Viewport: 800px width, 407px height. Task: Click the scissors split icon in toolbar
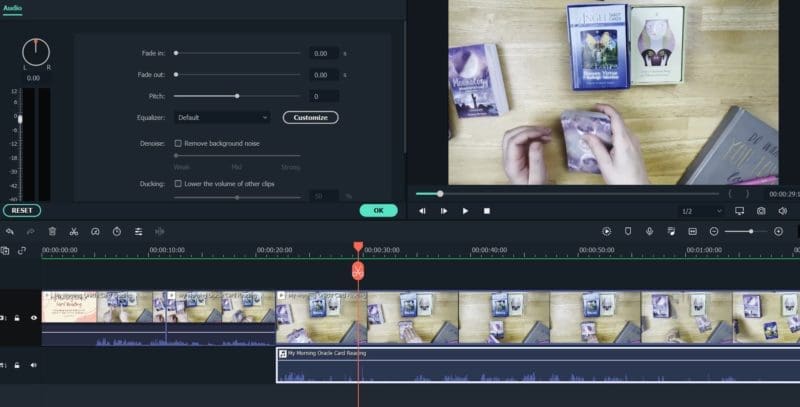[73, 232]
